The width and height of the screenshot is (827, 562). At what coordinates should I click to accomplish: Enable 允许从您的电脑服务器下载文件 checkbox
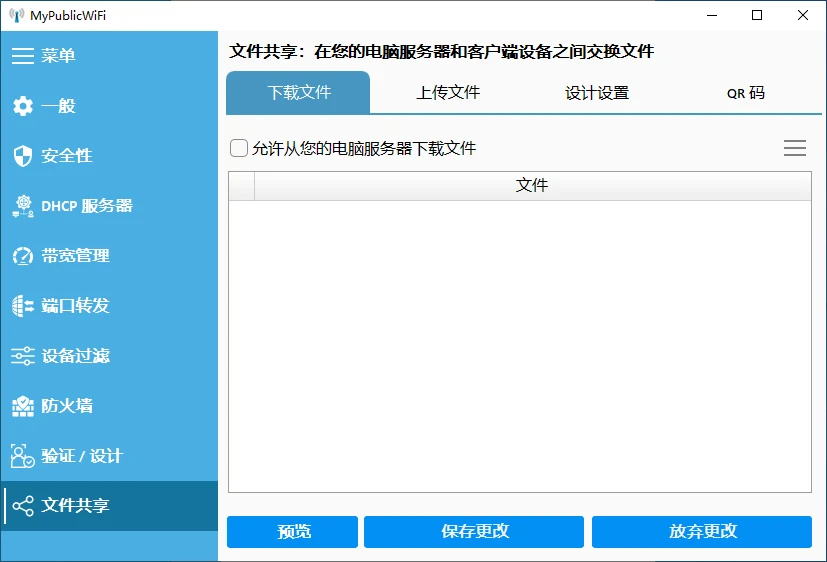tap(239, 148)
